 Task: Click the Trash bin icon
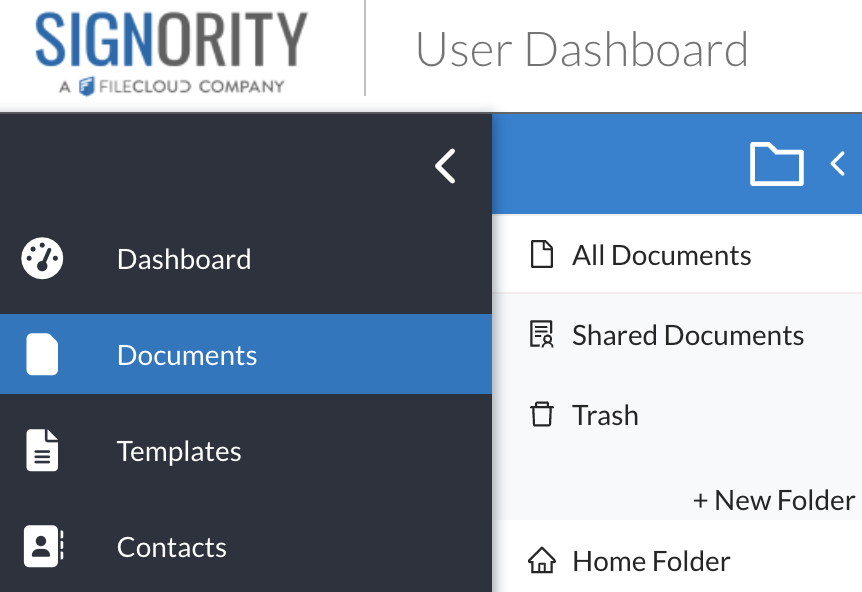[541, 414]
